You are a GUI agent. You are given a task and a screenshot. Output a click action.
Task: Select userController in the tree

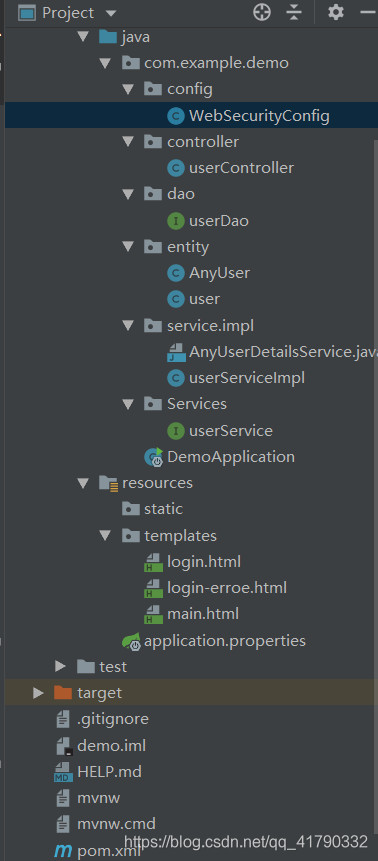241,168
